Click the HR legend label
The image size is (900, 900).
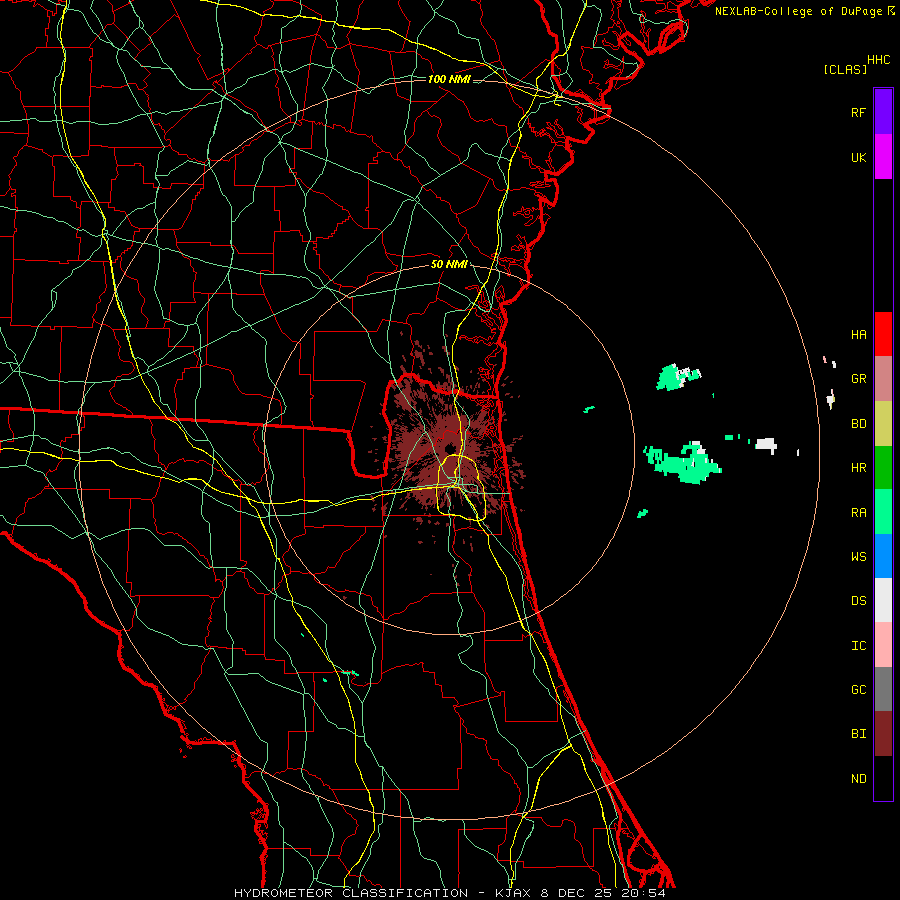tap(858, 468)
